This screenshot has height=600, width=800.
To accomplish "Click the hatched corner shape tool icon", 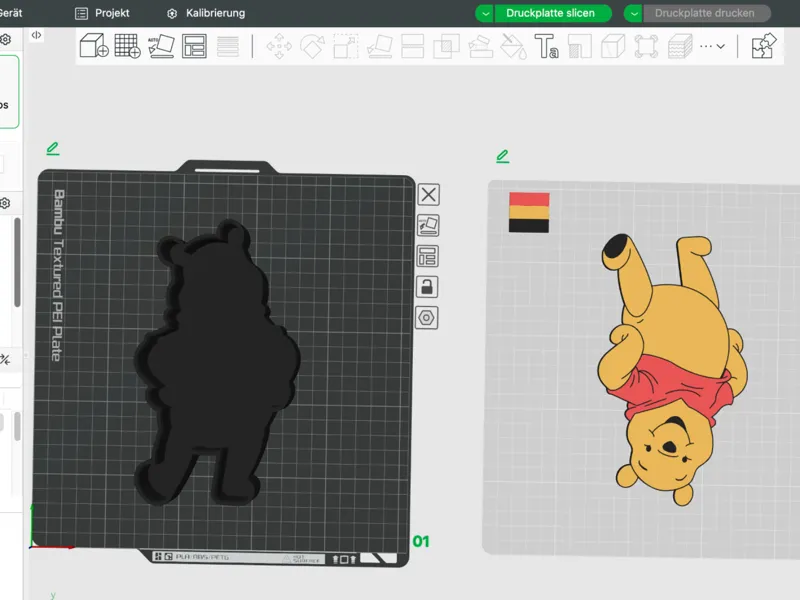I will click(580, 46).
